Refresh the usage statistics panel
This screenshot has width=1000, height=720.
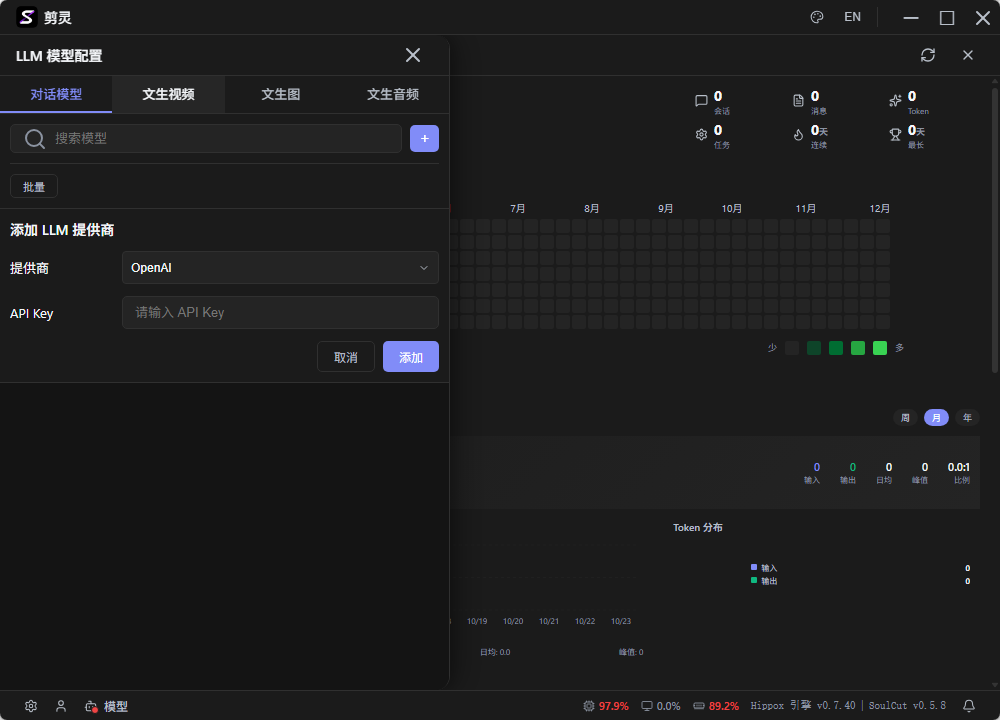point(928,55)
